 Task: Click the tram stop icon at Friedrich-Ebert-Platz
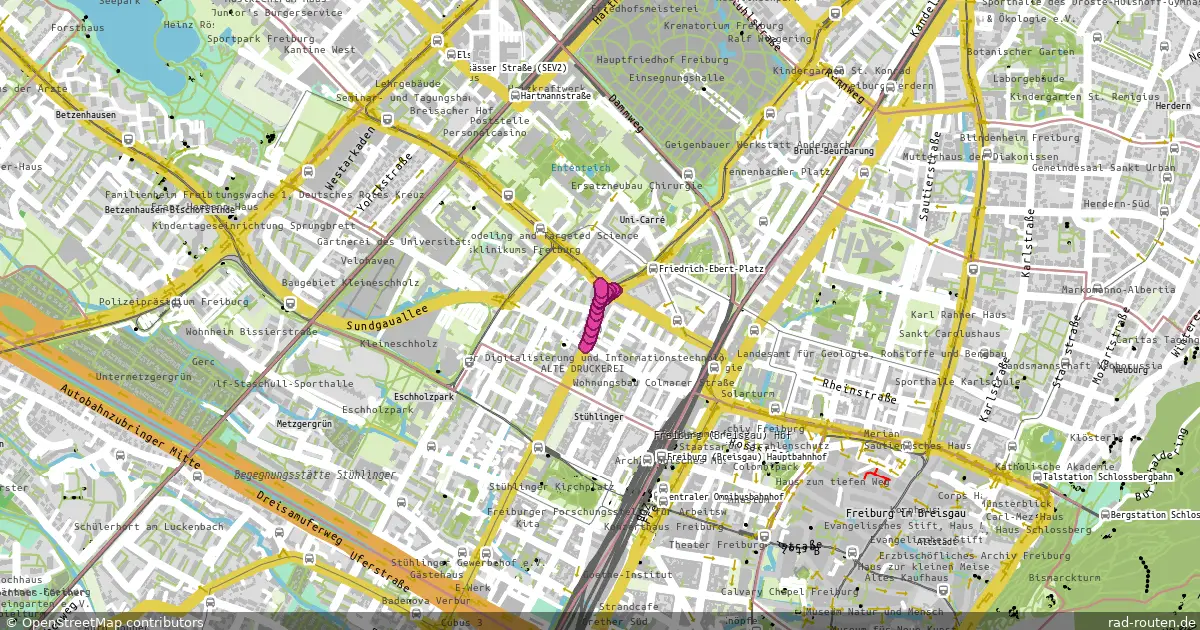pyautogui.click(x=652, y=268)
